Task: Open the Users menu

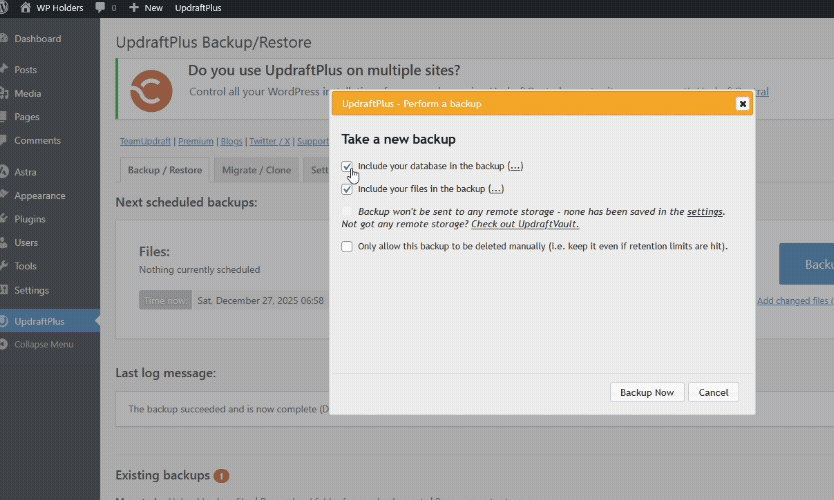Action: (26, 243)
